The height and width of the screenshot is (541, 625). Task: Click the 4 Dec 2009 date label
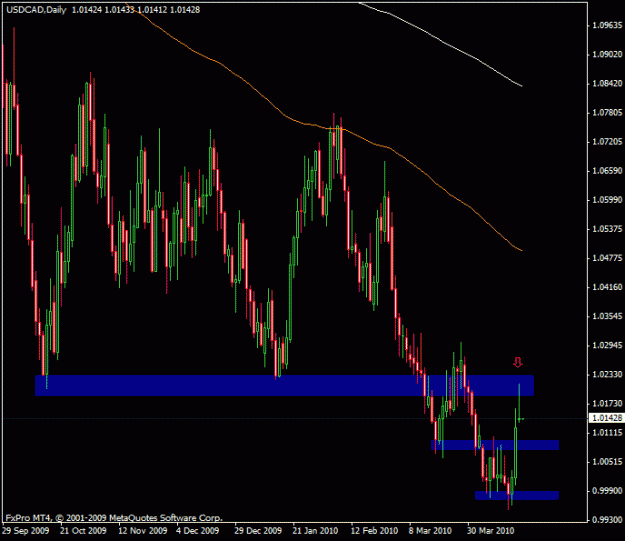point(197,531)
